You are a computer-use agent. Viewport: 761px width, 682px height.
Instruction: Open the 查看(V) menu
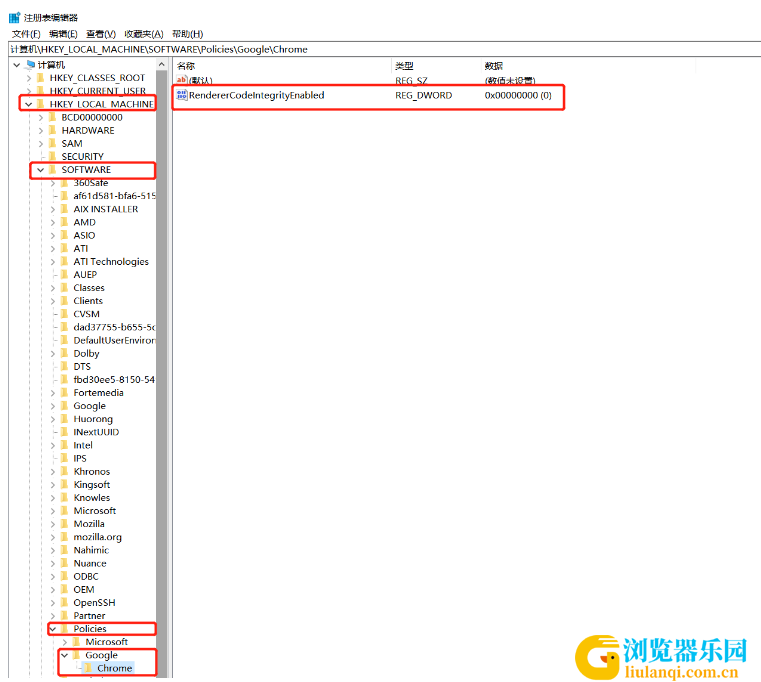point(101,34)
